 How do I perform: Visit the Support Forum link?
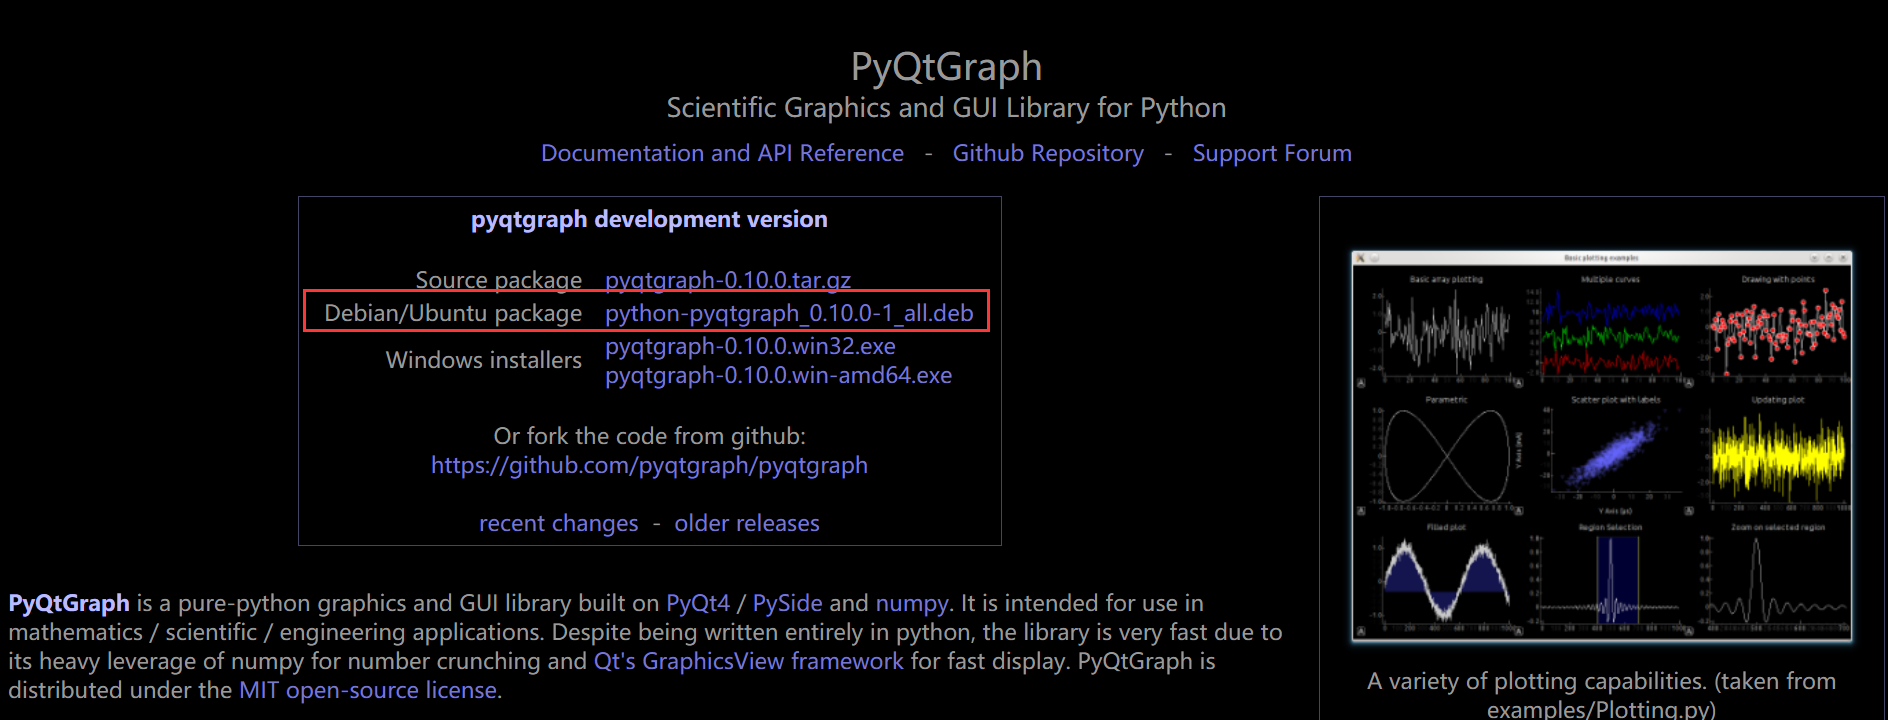point(1271,153)
